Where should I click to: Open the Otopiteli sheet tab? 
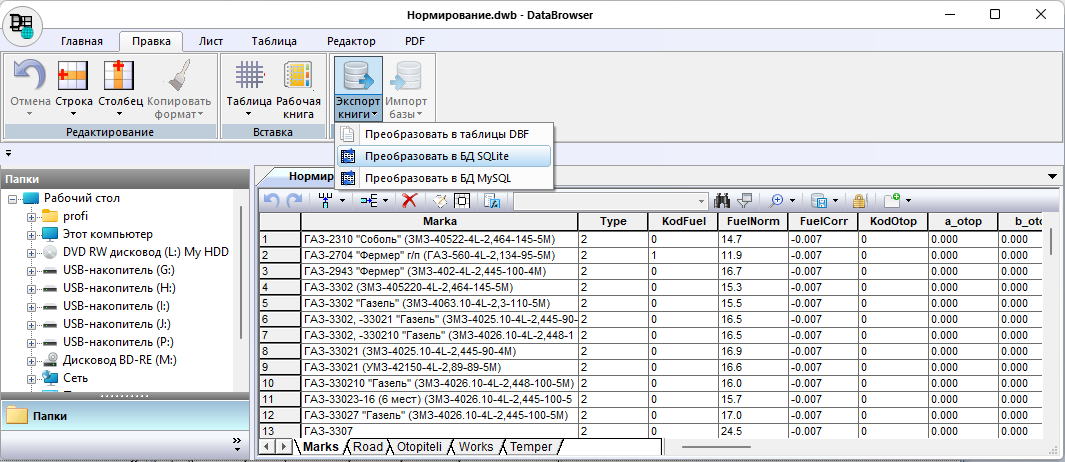pos(420,446)
